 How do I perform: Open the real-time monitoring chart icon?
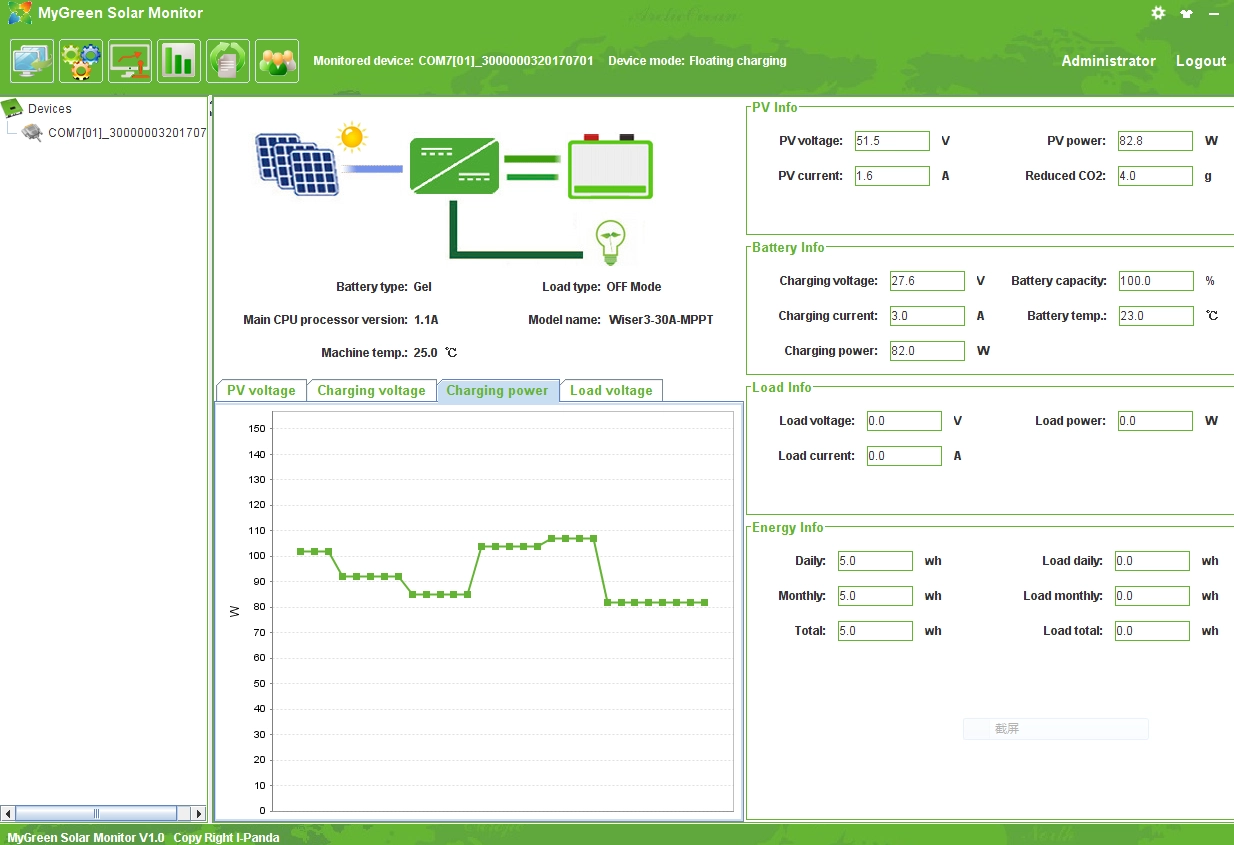[130, 61]
